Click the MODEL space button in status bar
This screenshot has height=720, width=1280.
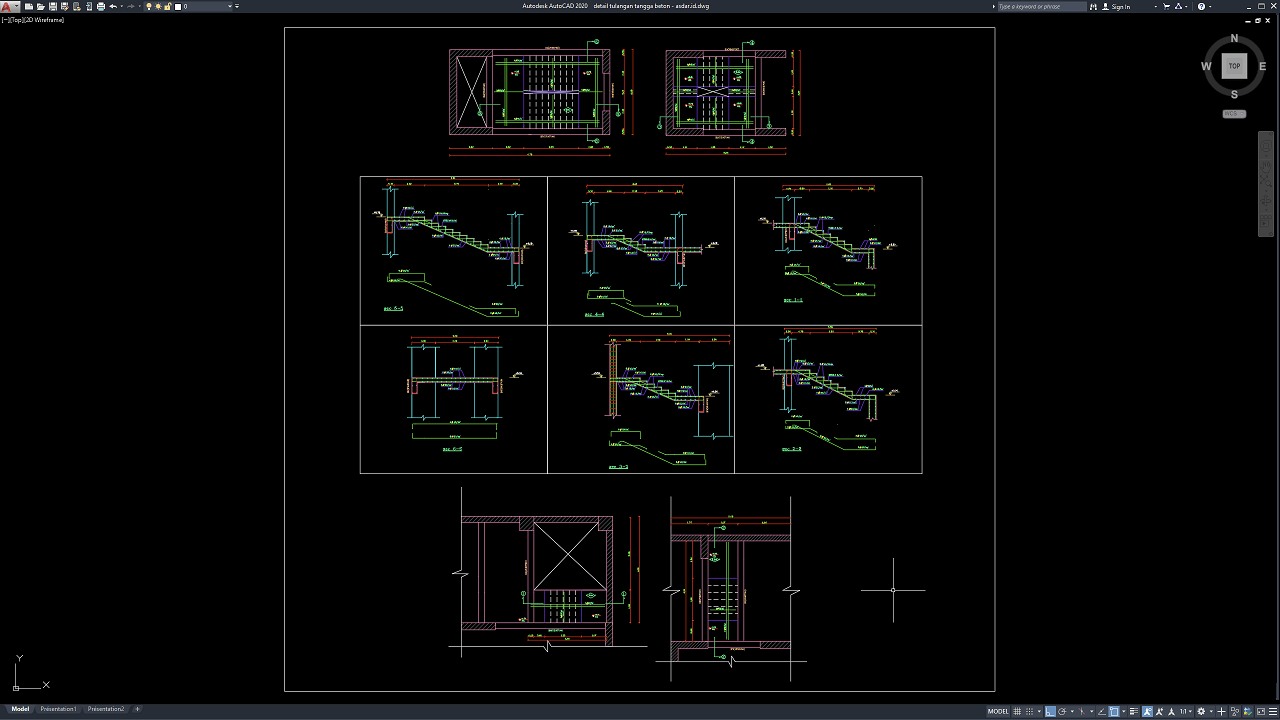998,711
